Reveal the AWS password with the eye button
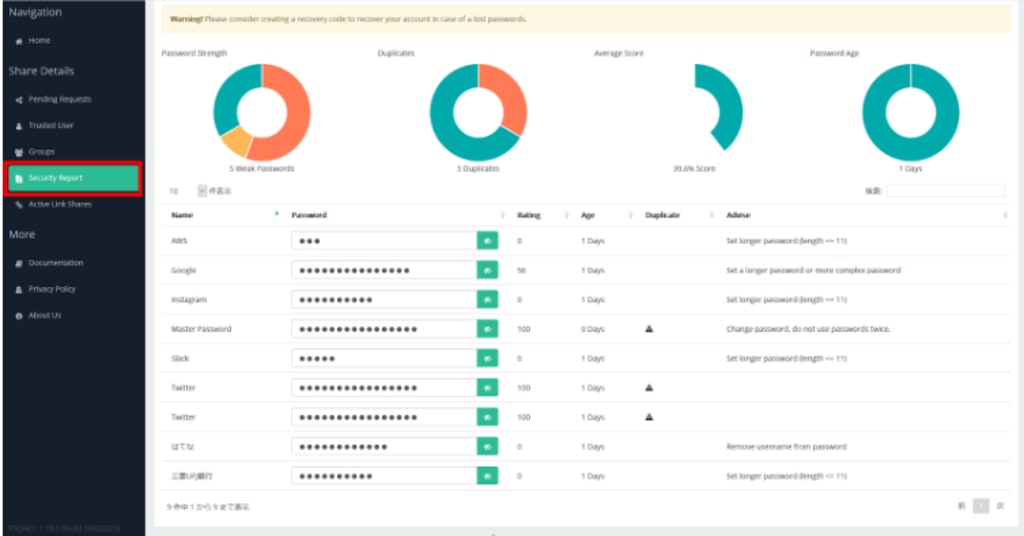The width and height of the screenshot is (1024, 536). [x=487, y=241]
